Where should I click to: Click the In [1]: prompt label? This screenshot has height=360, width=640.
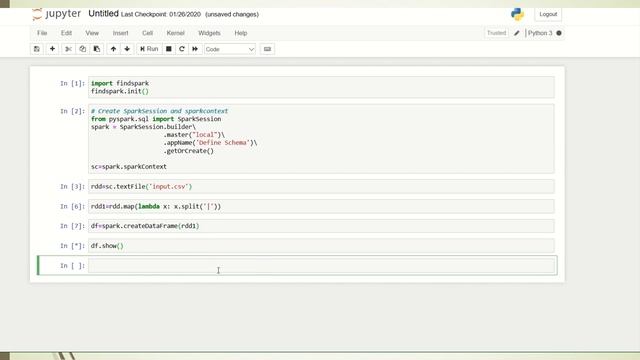(x=72, y=83)
